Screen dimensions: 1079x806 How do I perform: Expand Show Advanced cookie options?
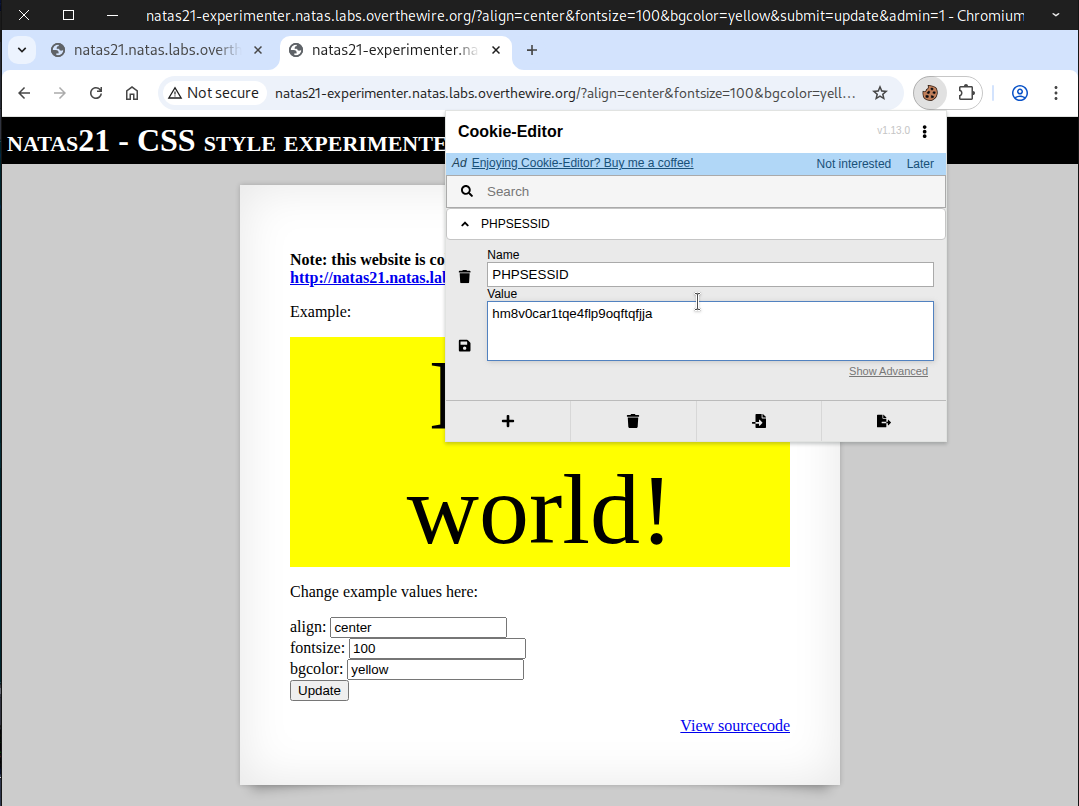(888, 372)
